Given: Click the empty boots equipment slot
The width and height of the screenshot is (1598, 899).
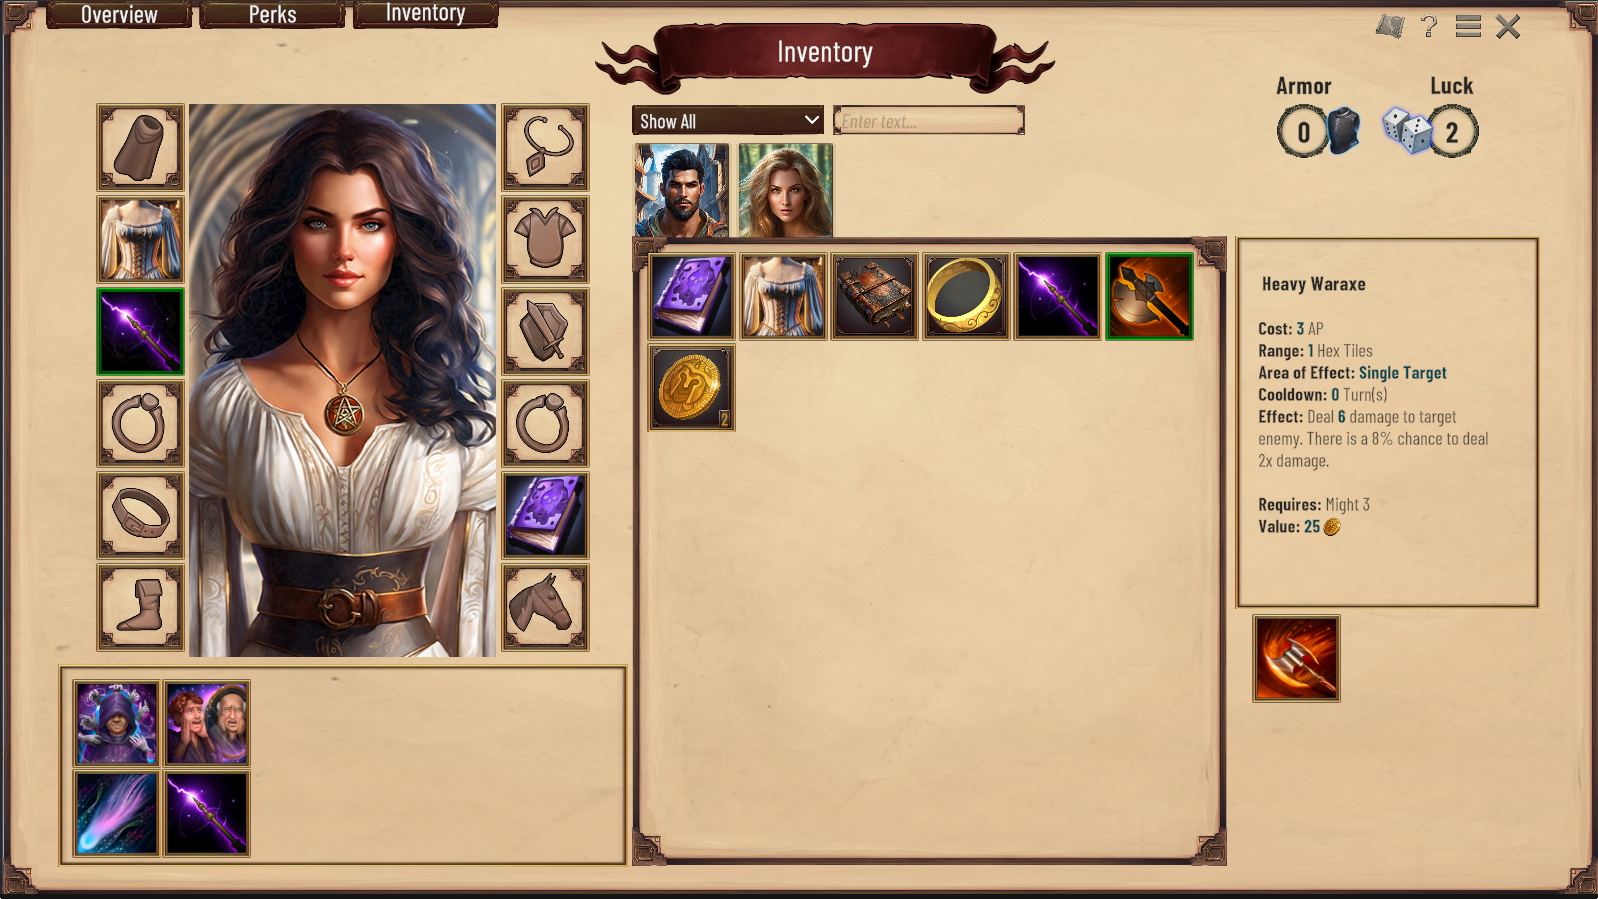Looking at the screenshot, I should 141,607.
